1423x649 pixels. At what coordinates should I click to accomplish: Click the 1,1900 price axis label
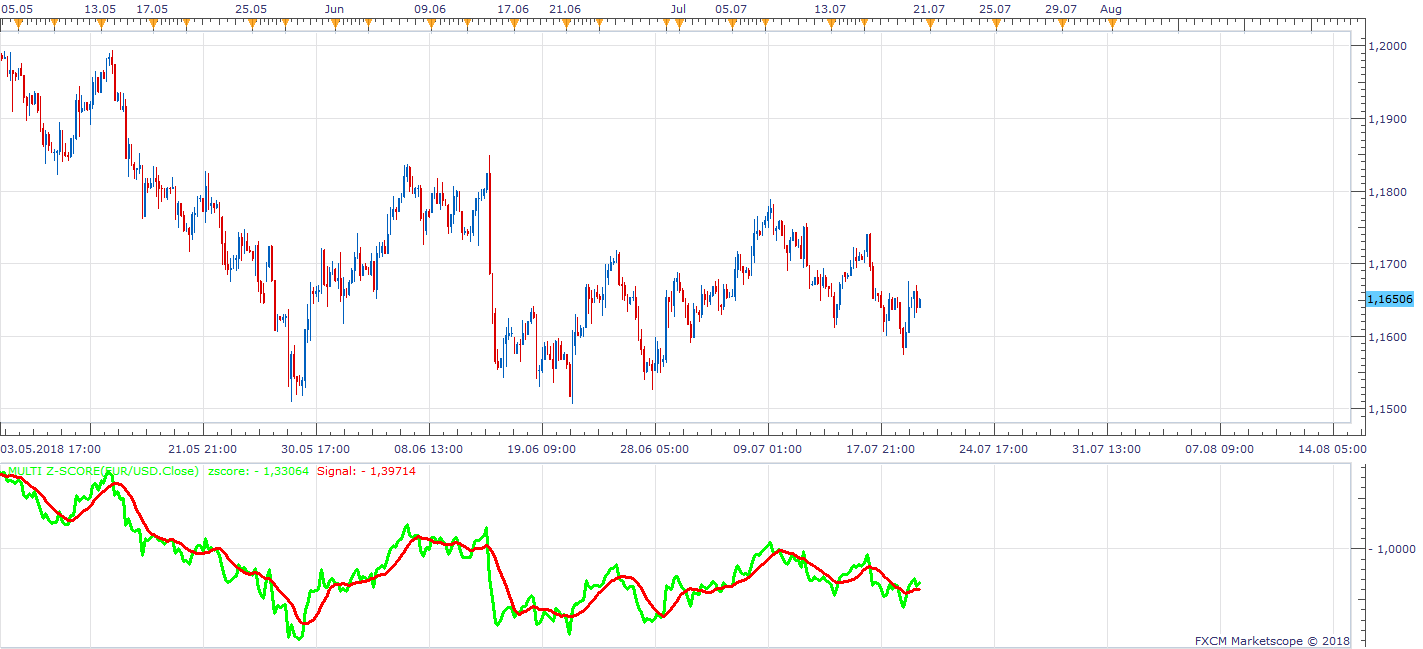click(1389, 119)
